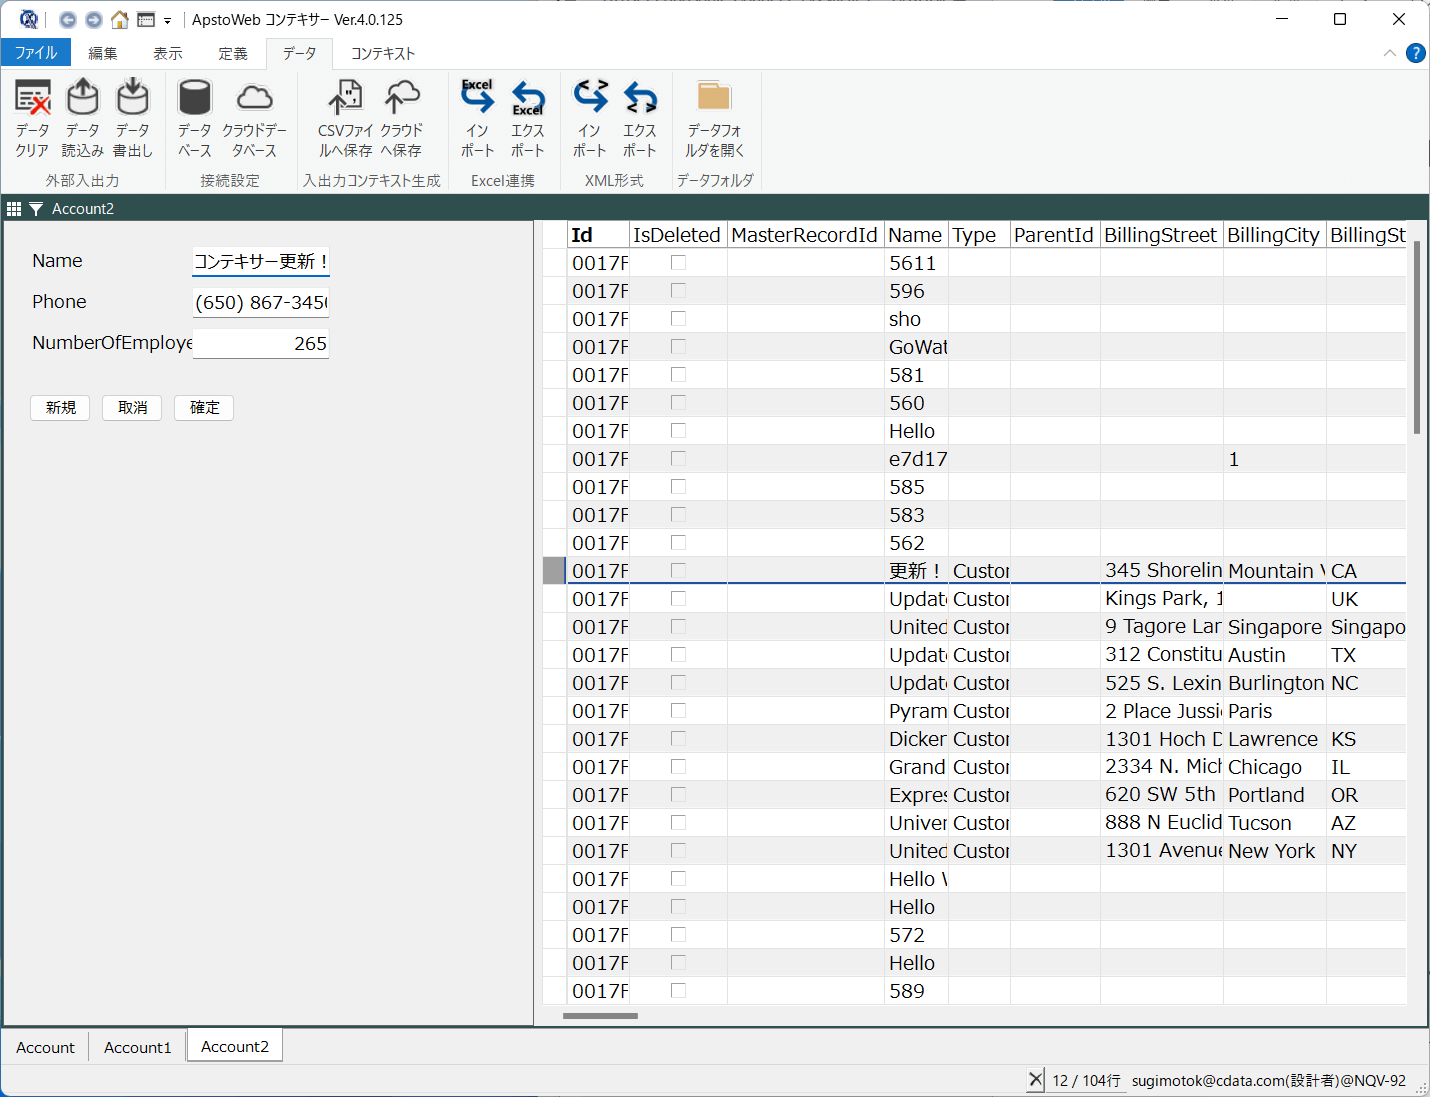Toggle IsDeleted checkbox in the 5611 row
This screenshot has height=1097, width=1430.
[x=678, y=263]
